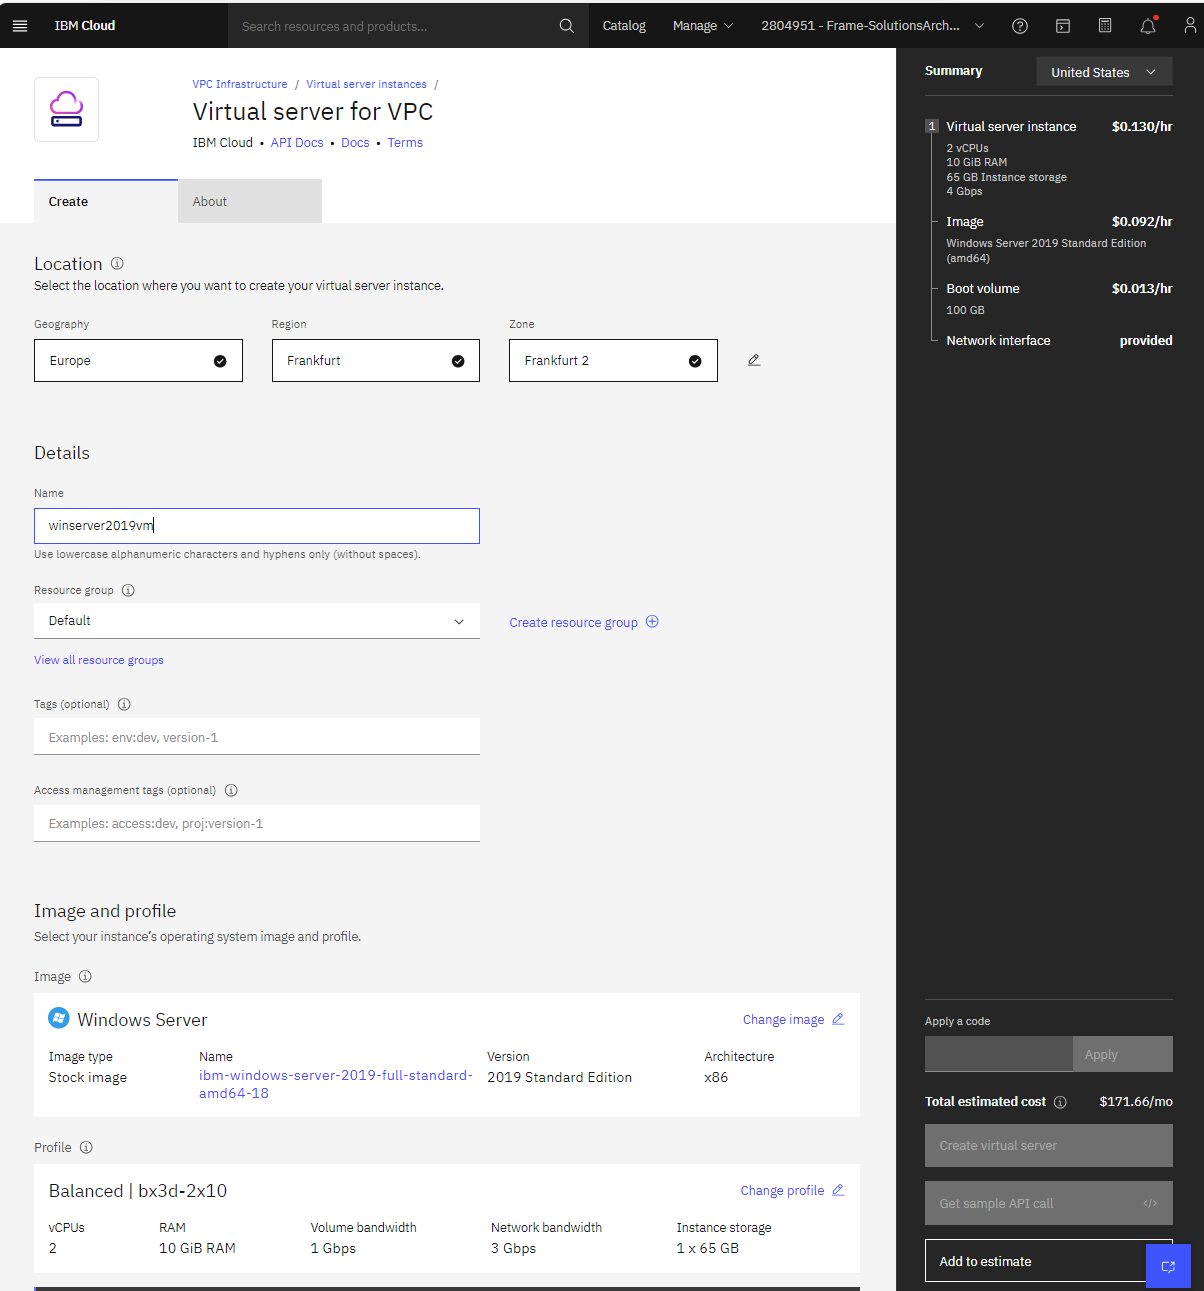The height and width of the screenshot is (1291, 1204).
Task: Click the blue compare icon near Add to estimate
Action: point(1168,1266)
